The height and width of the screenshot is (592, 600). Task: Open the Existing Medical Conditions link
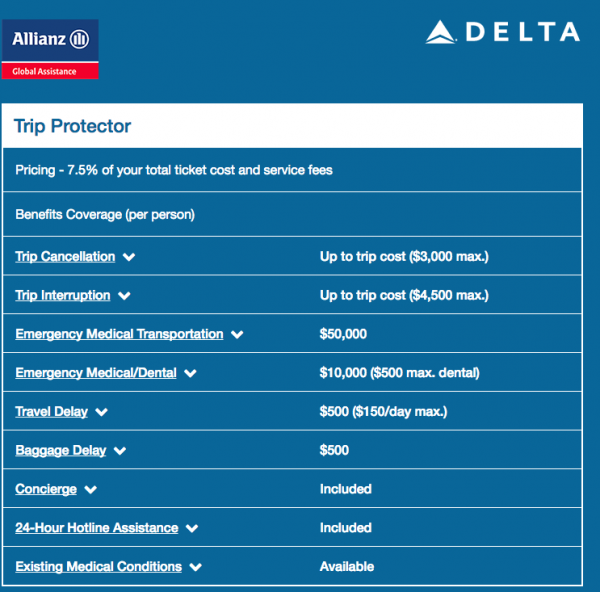[x=99, y=567]
